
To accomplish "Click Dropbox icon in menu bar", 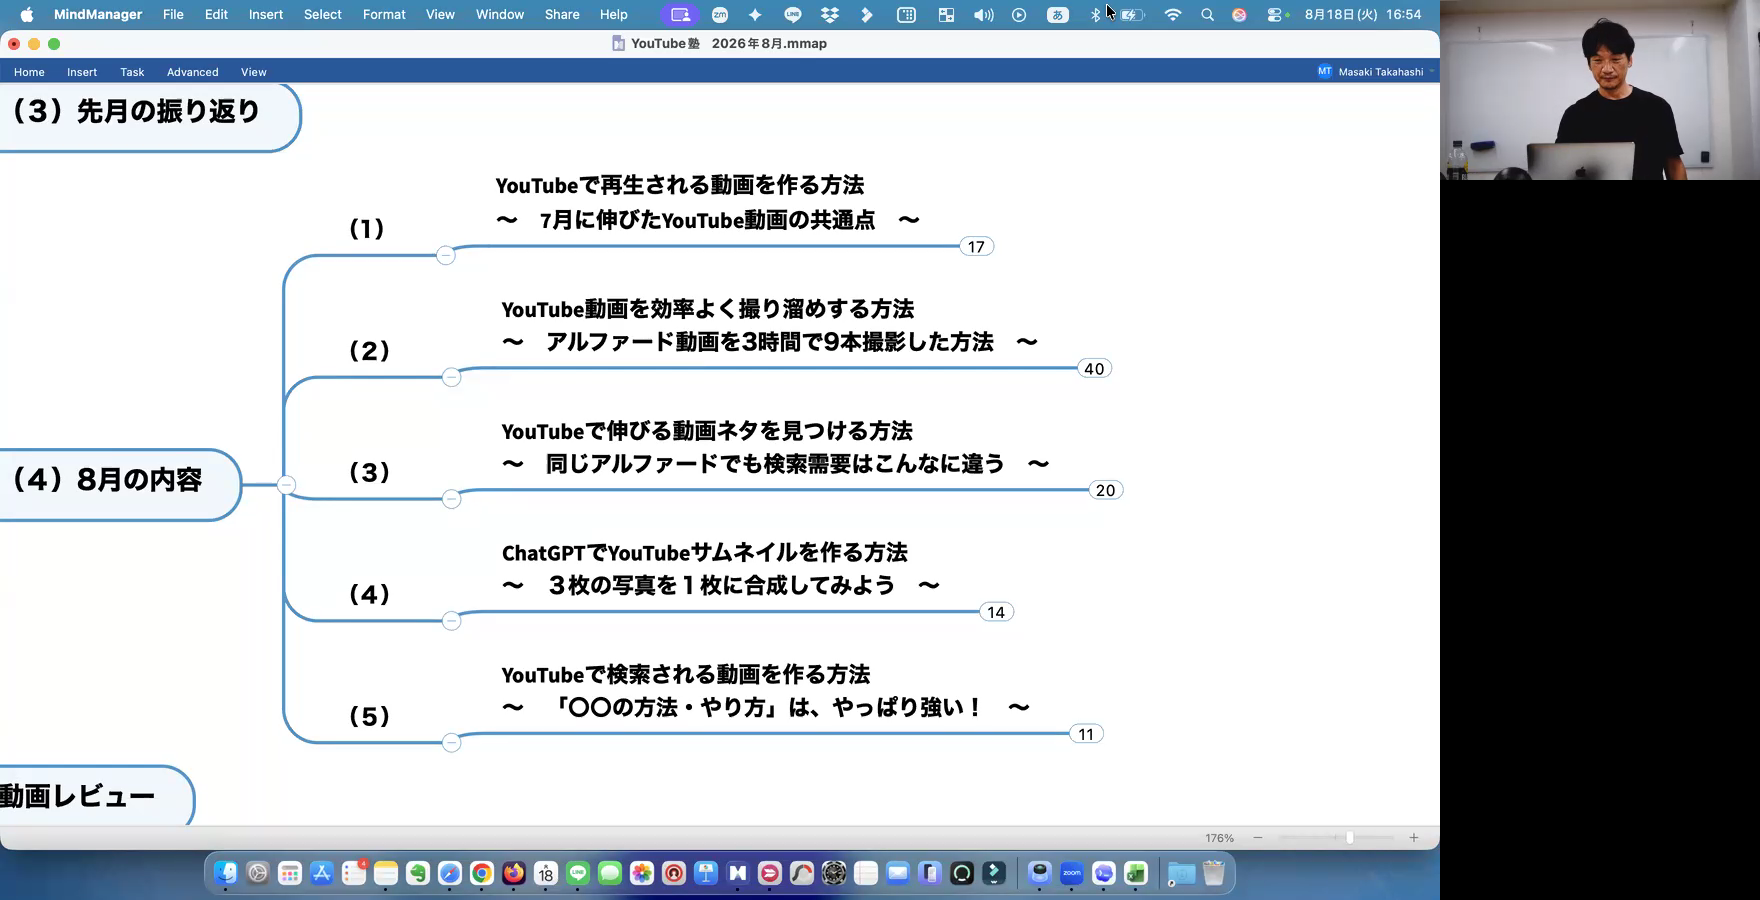I will [x=829, y=14].
